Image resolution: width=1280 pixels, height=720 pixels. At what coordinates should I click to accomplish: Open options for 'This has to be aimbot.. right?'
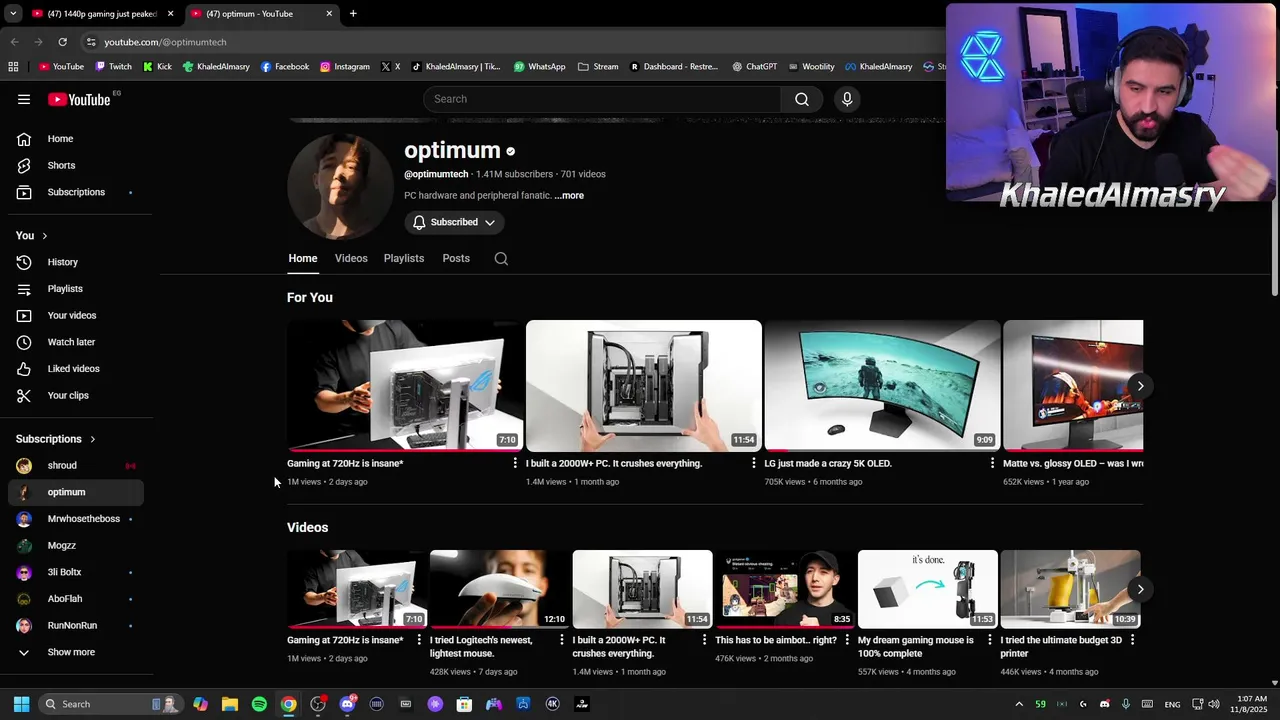tap(847, 640)
